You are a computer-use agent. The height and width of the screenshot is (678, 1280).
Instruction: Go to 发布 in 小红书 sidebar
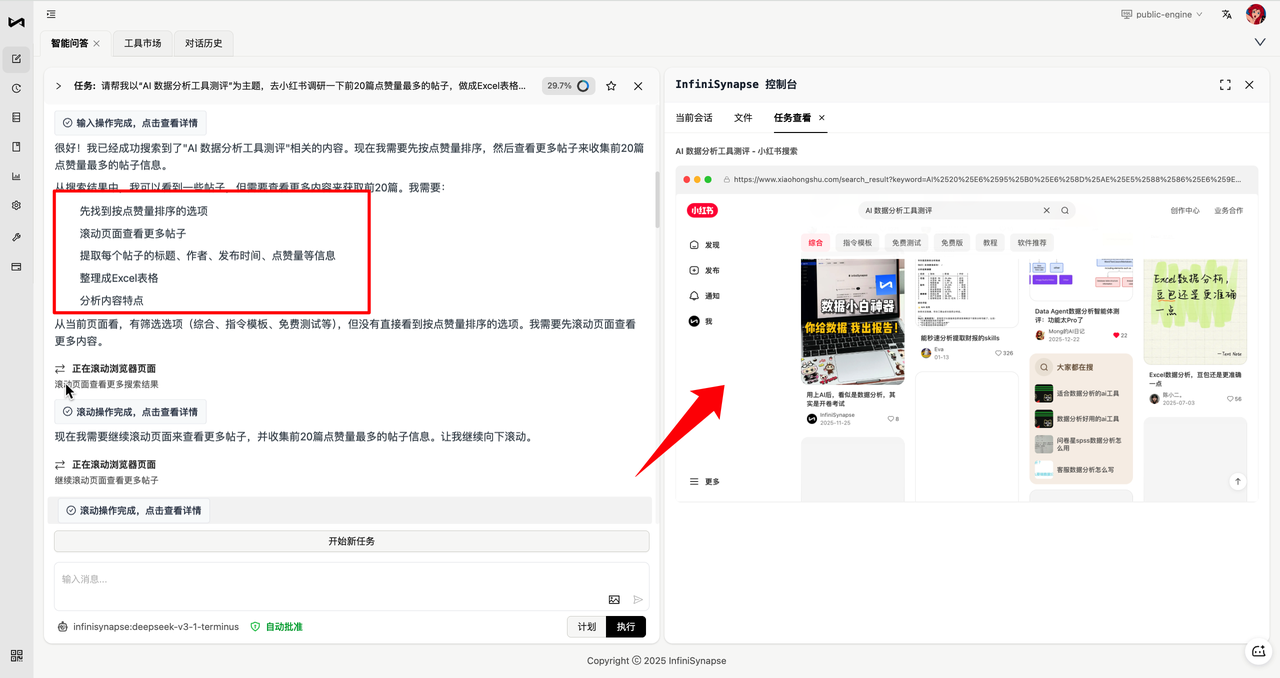[x=705, y=271]
